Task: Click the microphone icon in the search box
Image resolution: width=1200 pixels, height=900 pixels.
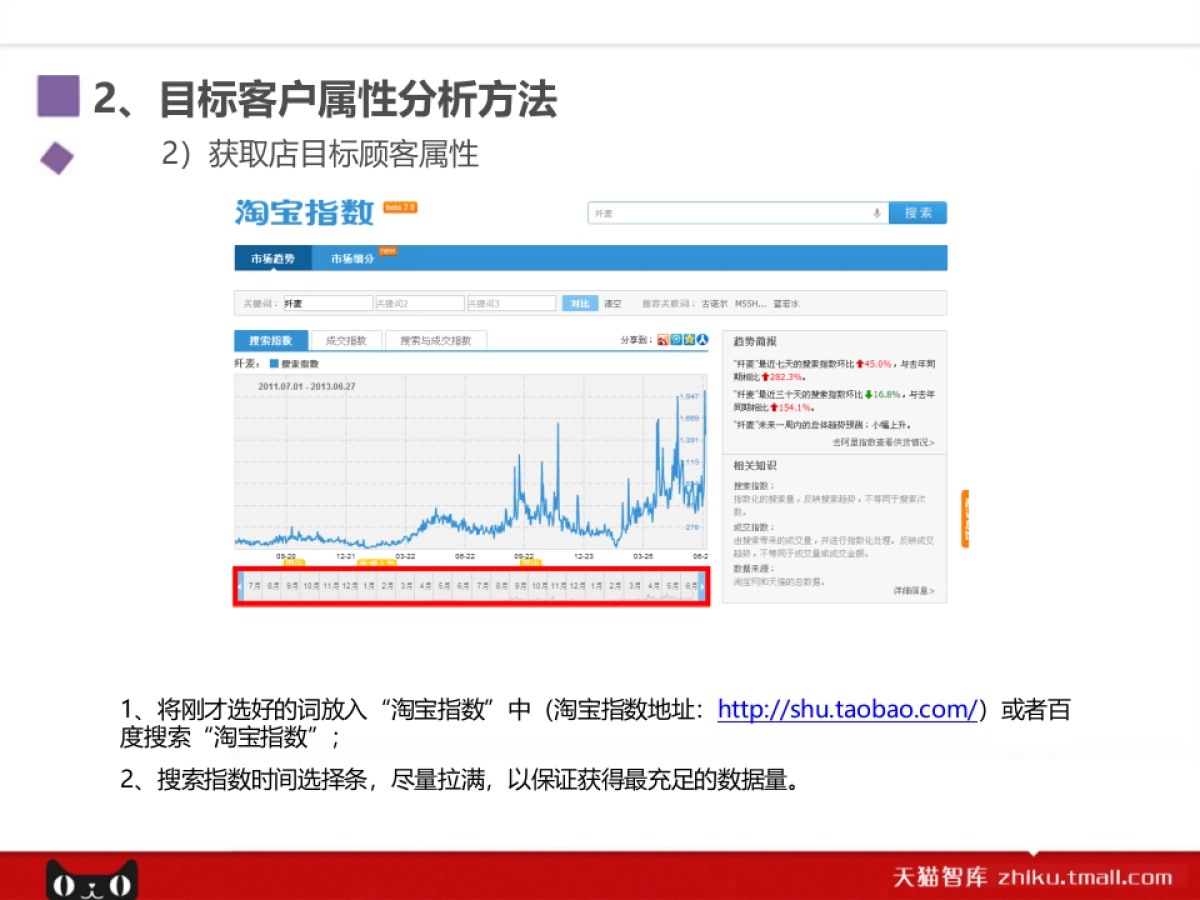Action: click(878, 212)
